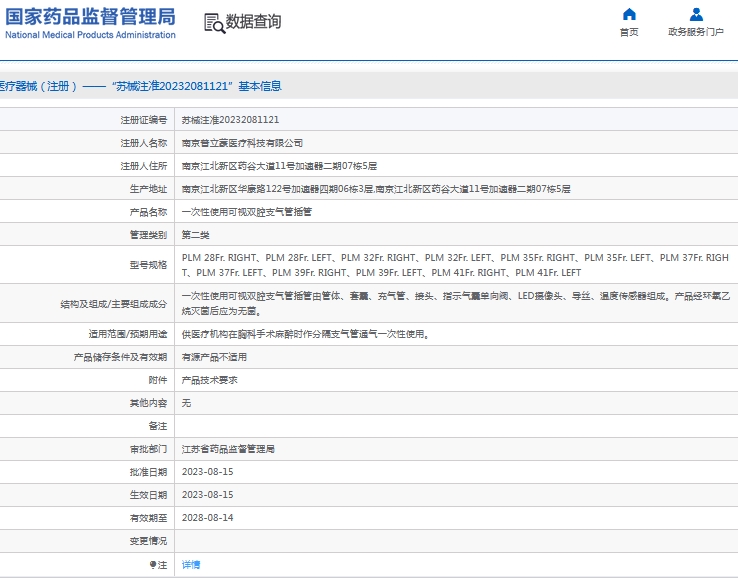
Task: Click the 有效期至 label
Action: [x=148, y=518]
